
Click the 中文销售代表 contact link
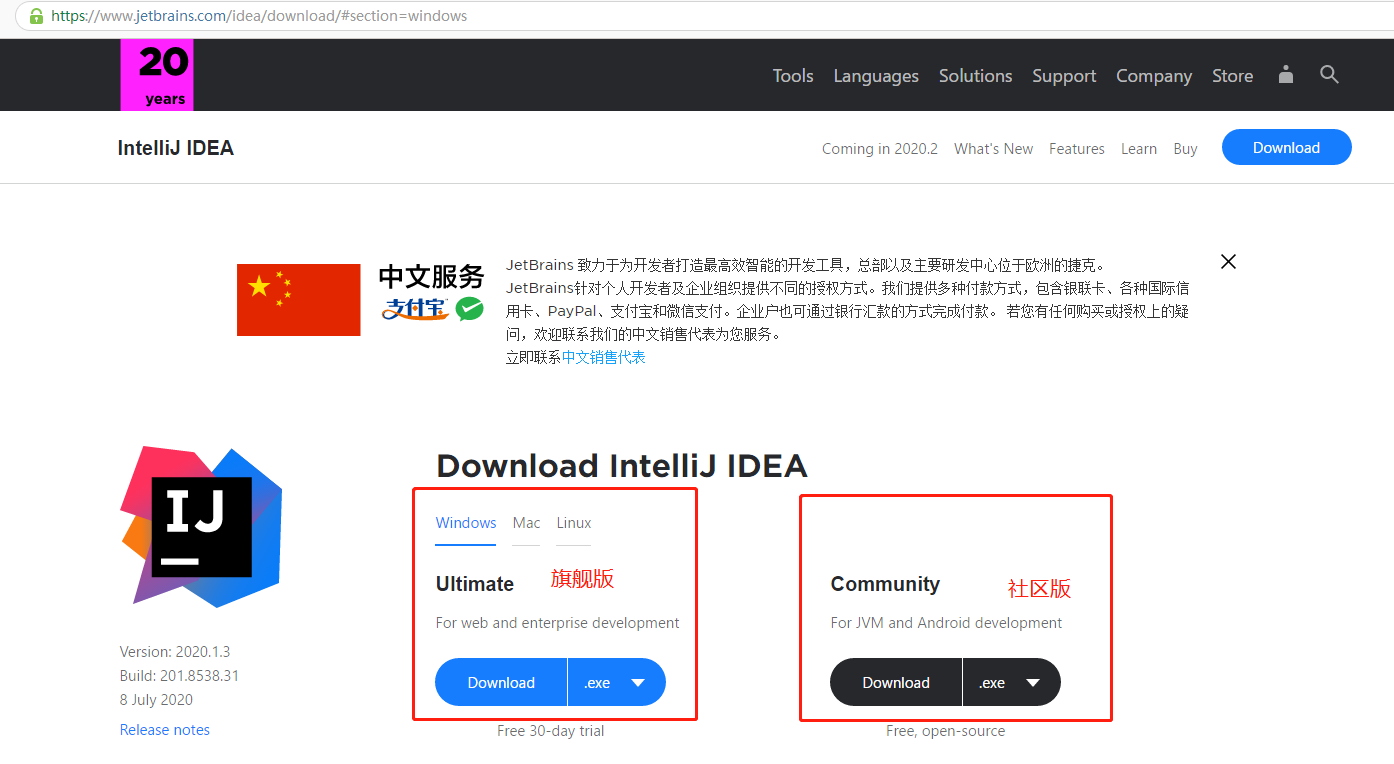click(604, 357)
